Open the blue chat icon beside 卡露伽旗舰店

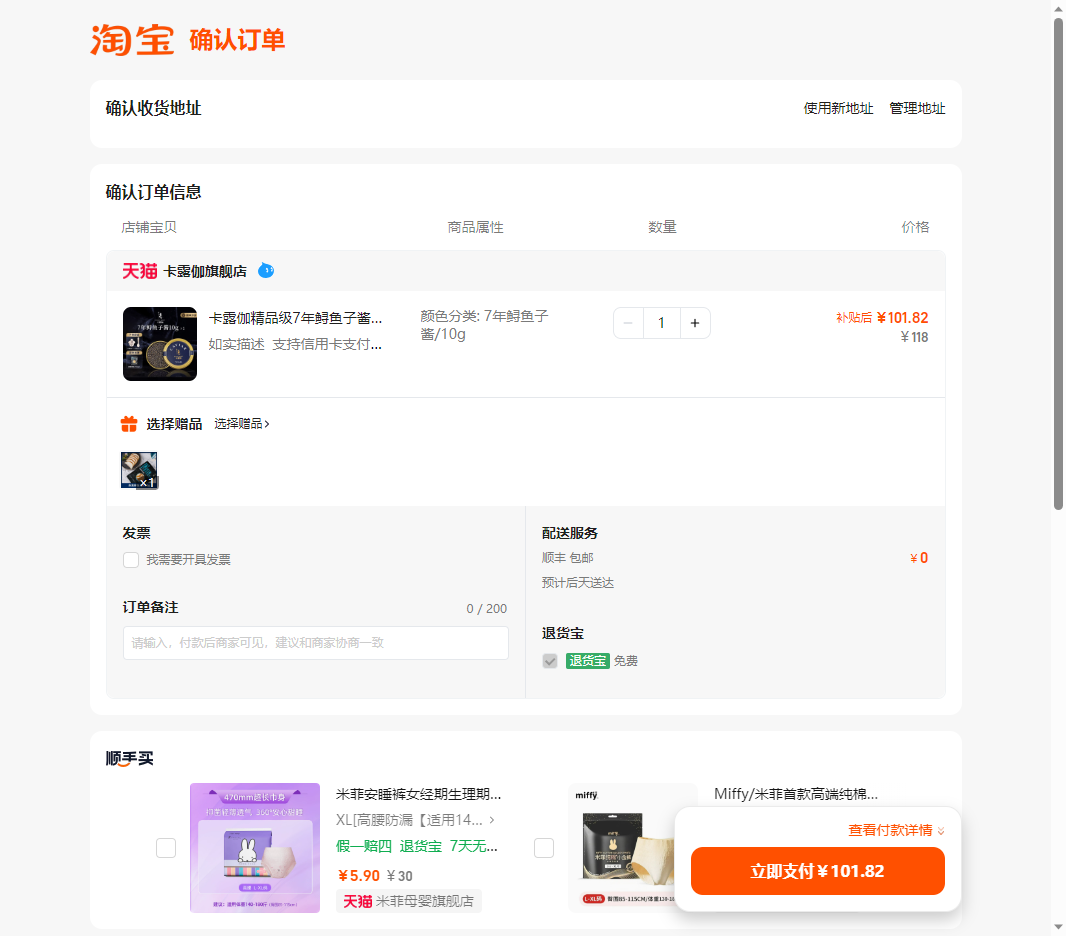(266, 271)
